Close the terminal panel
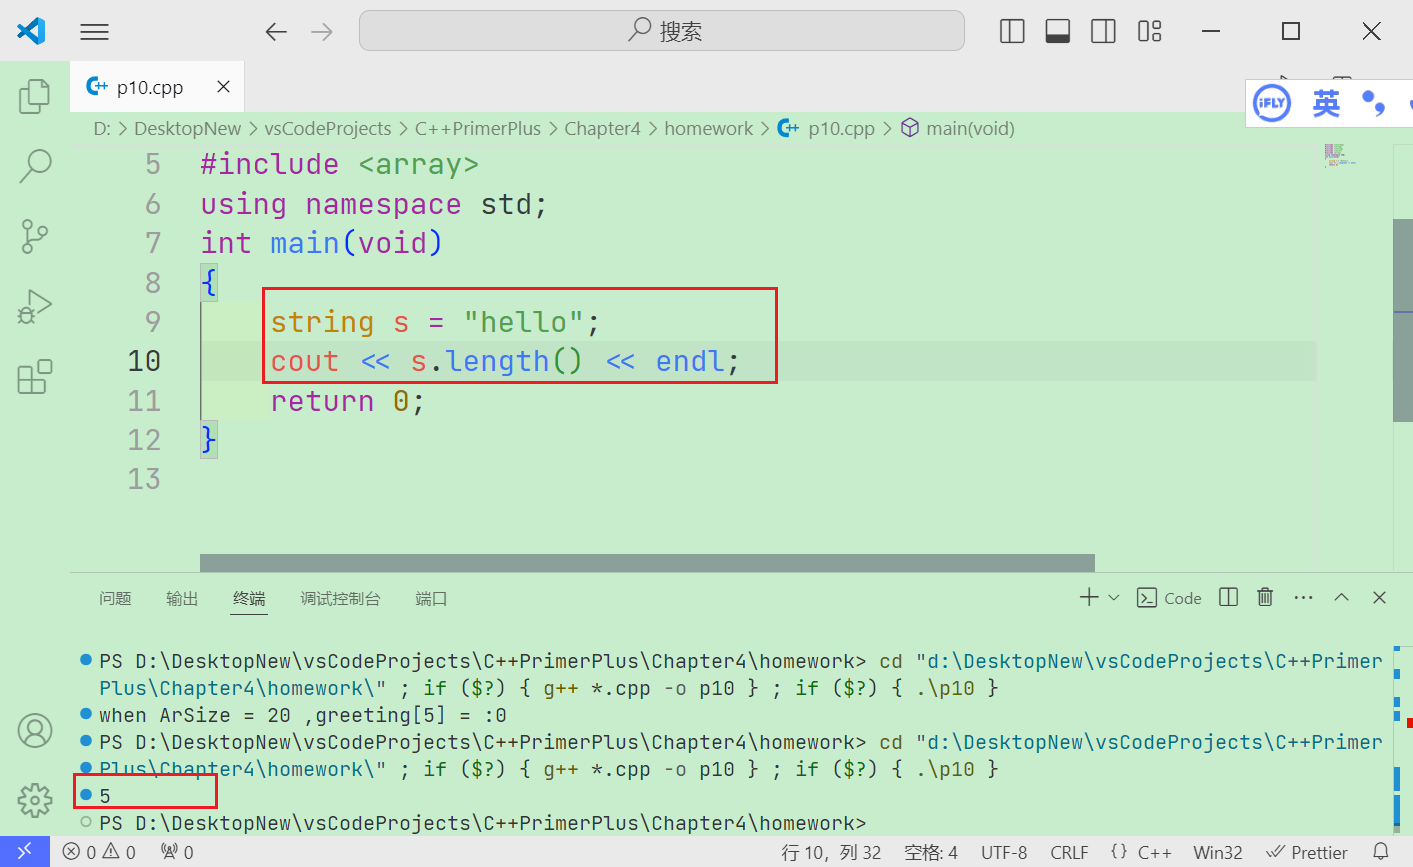 (1379, 597)
